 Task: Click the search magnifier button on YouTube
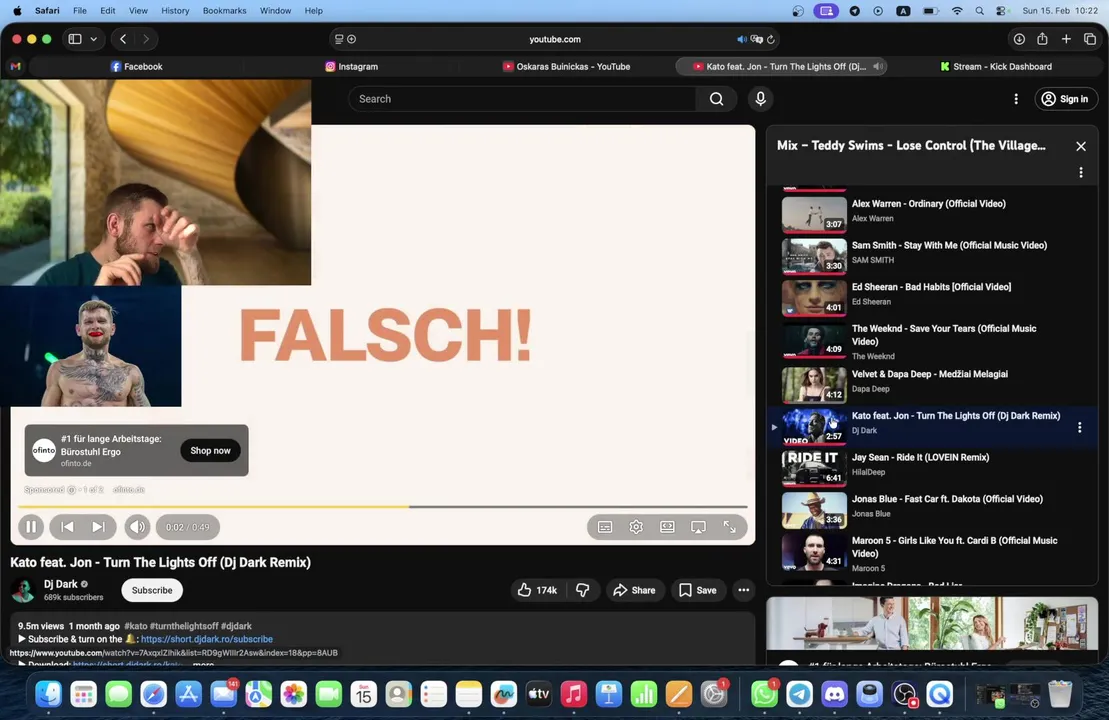[716, 99]
